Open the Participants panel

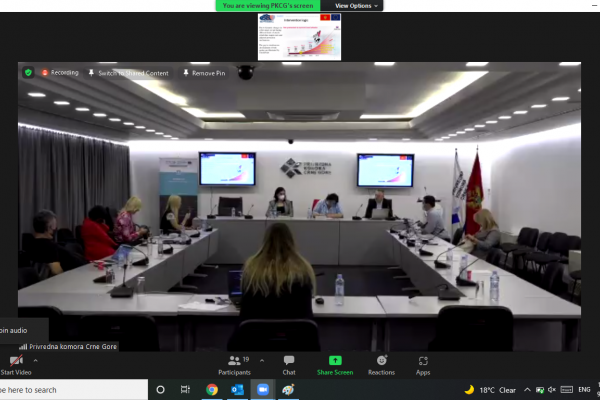[x=234, y=365]
